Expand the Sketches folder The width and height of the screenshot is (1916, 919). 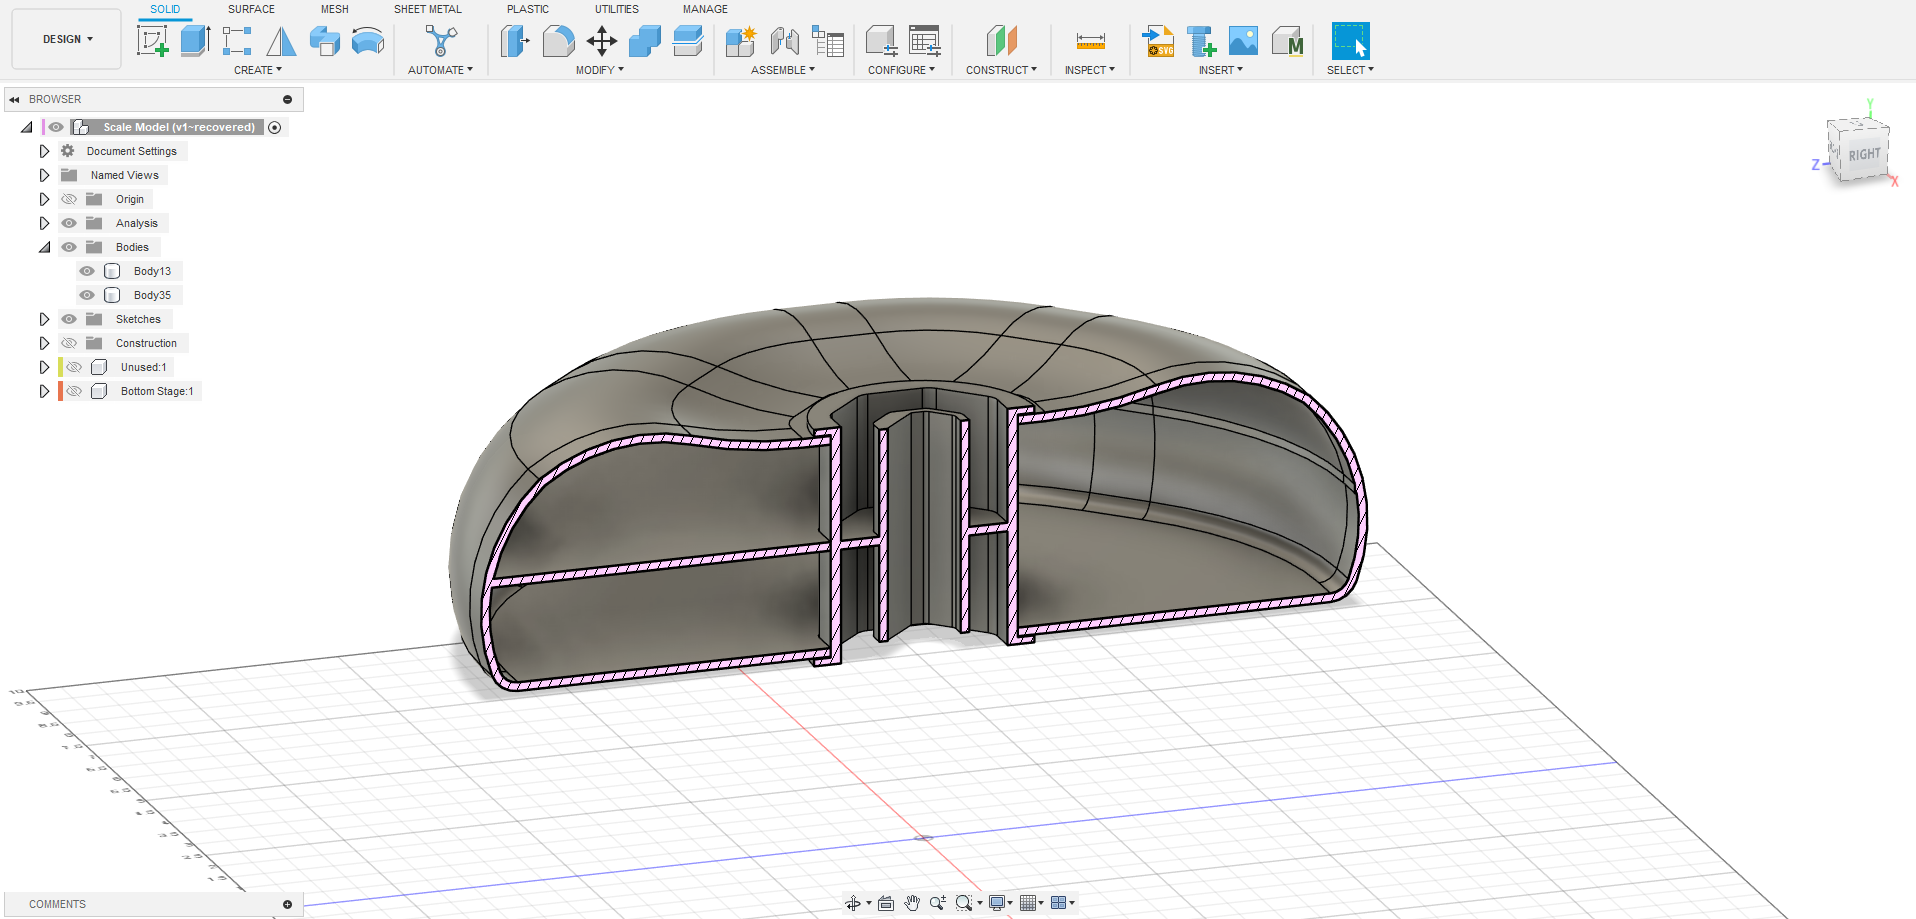click(x=44, y=319)
